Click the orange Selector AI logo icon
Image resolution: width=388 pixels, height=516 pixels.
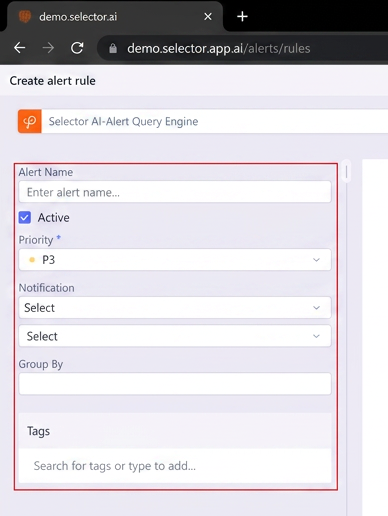coord(30,121)
